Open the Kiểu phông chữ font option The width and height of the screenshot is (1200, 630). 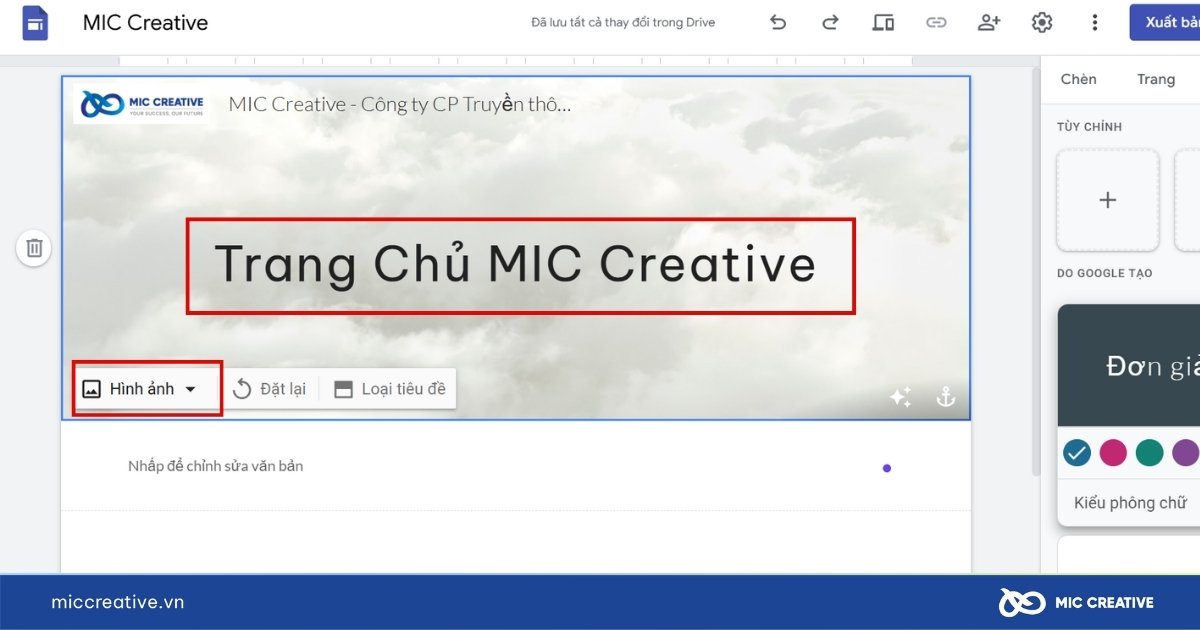tap(1130, 503)
